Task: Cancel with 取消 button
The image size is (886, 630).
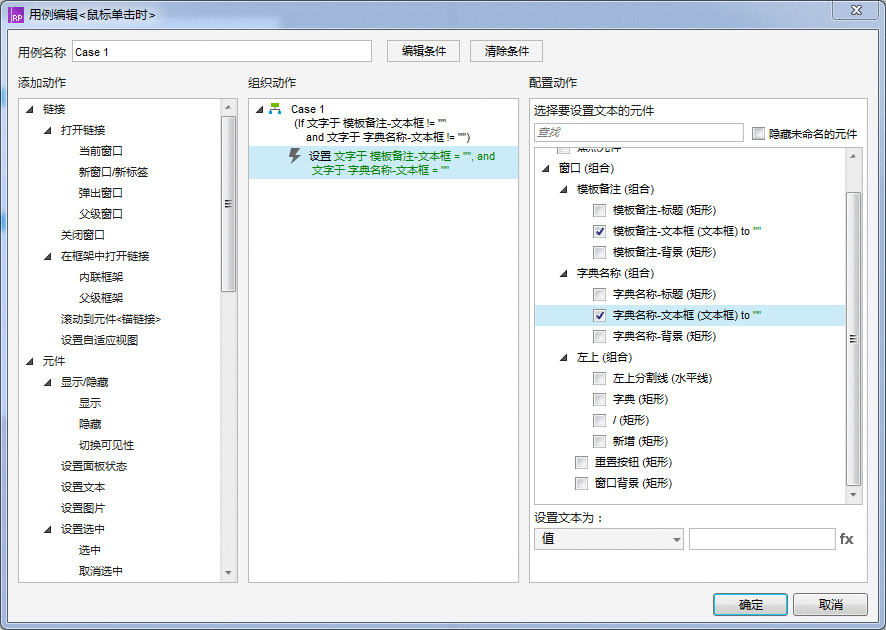Action: coord(831,605)
